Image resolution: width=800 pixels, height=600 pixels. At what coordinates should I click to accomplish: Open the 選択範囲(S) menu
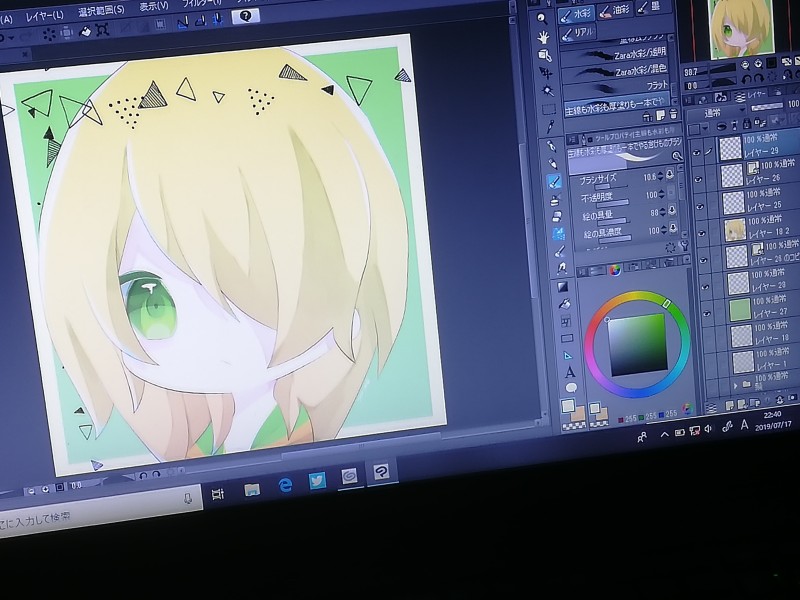coord(102,10)
